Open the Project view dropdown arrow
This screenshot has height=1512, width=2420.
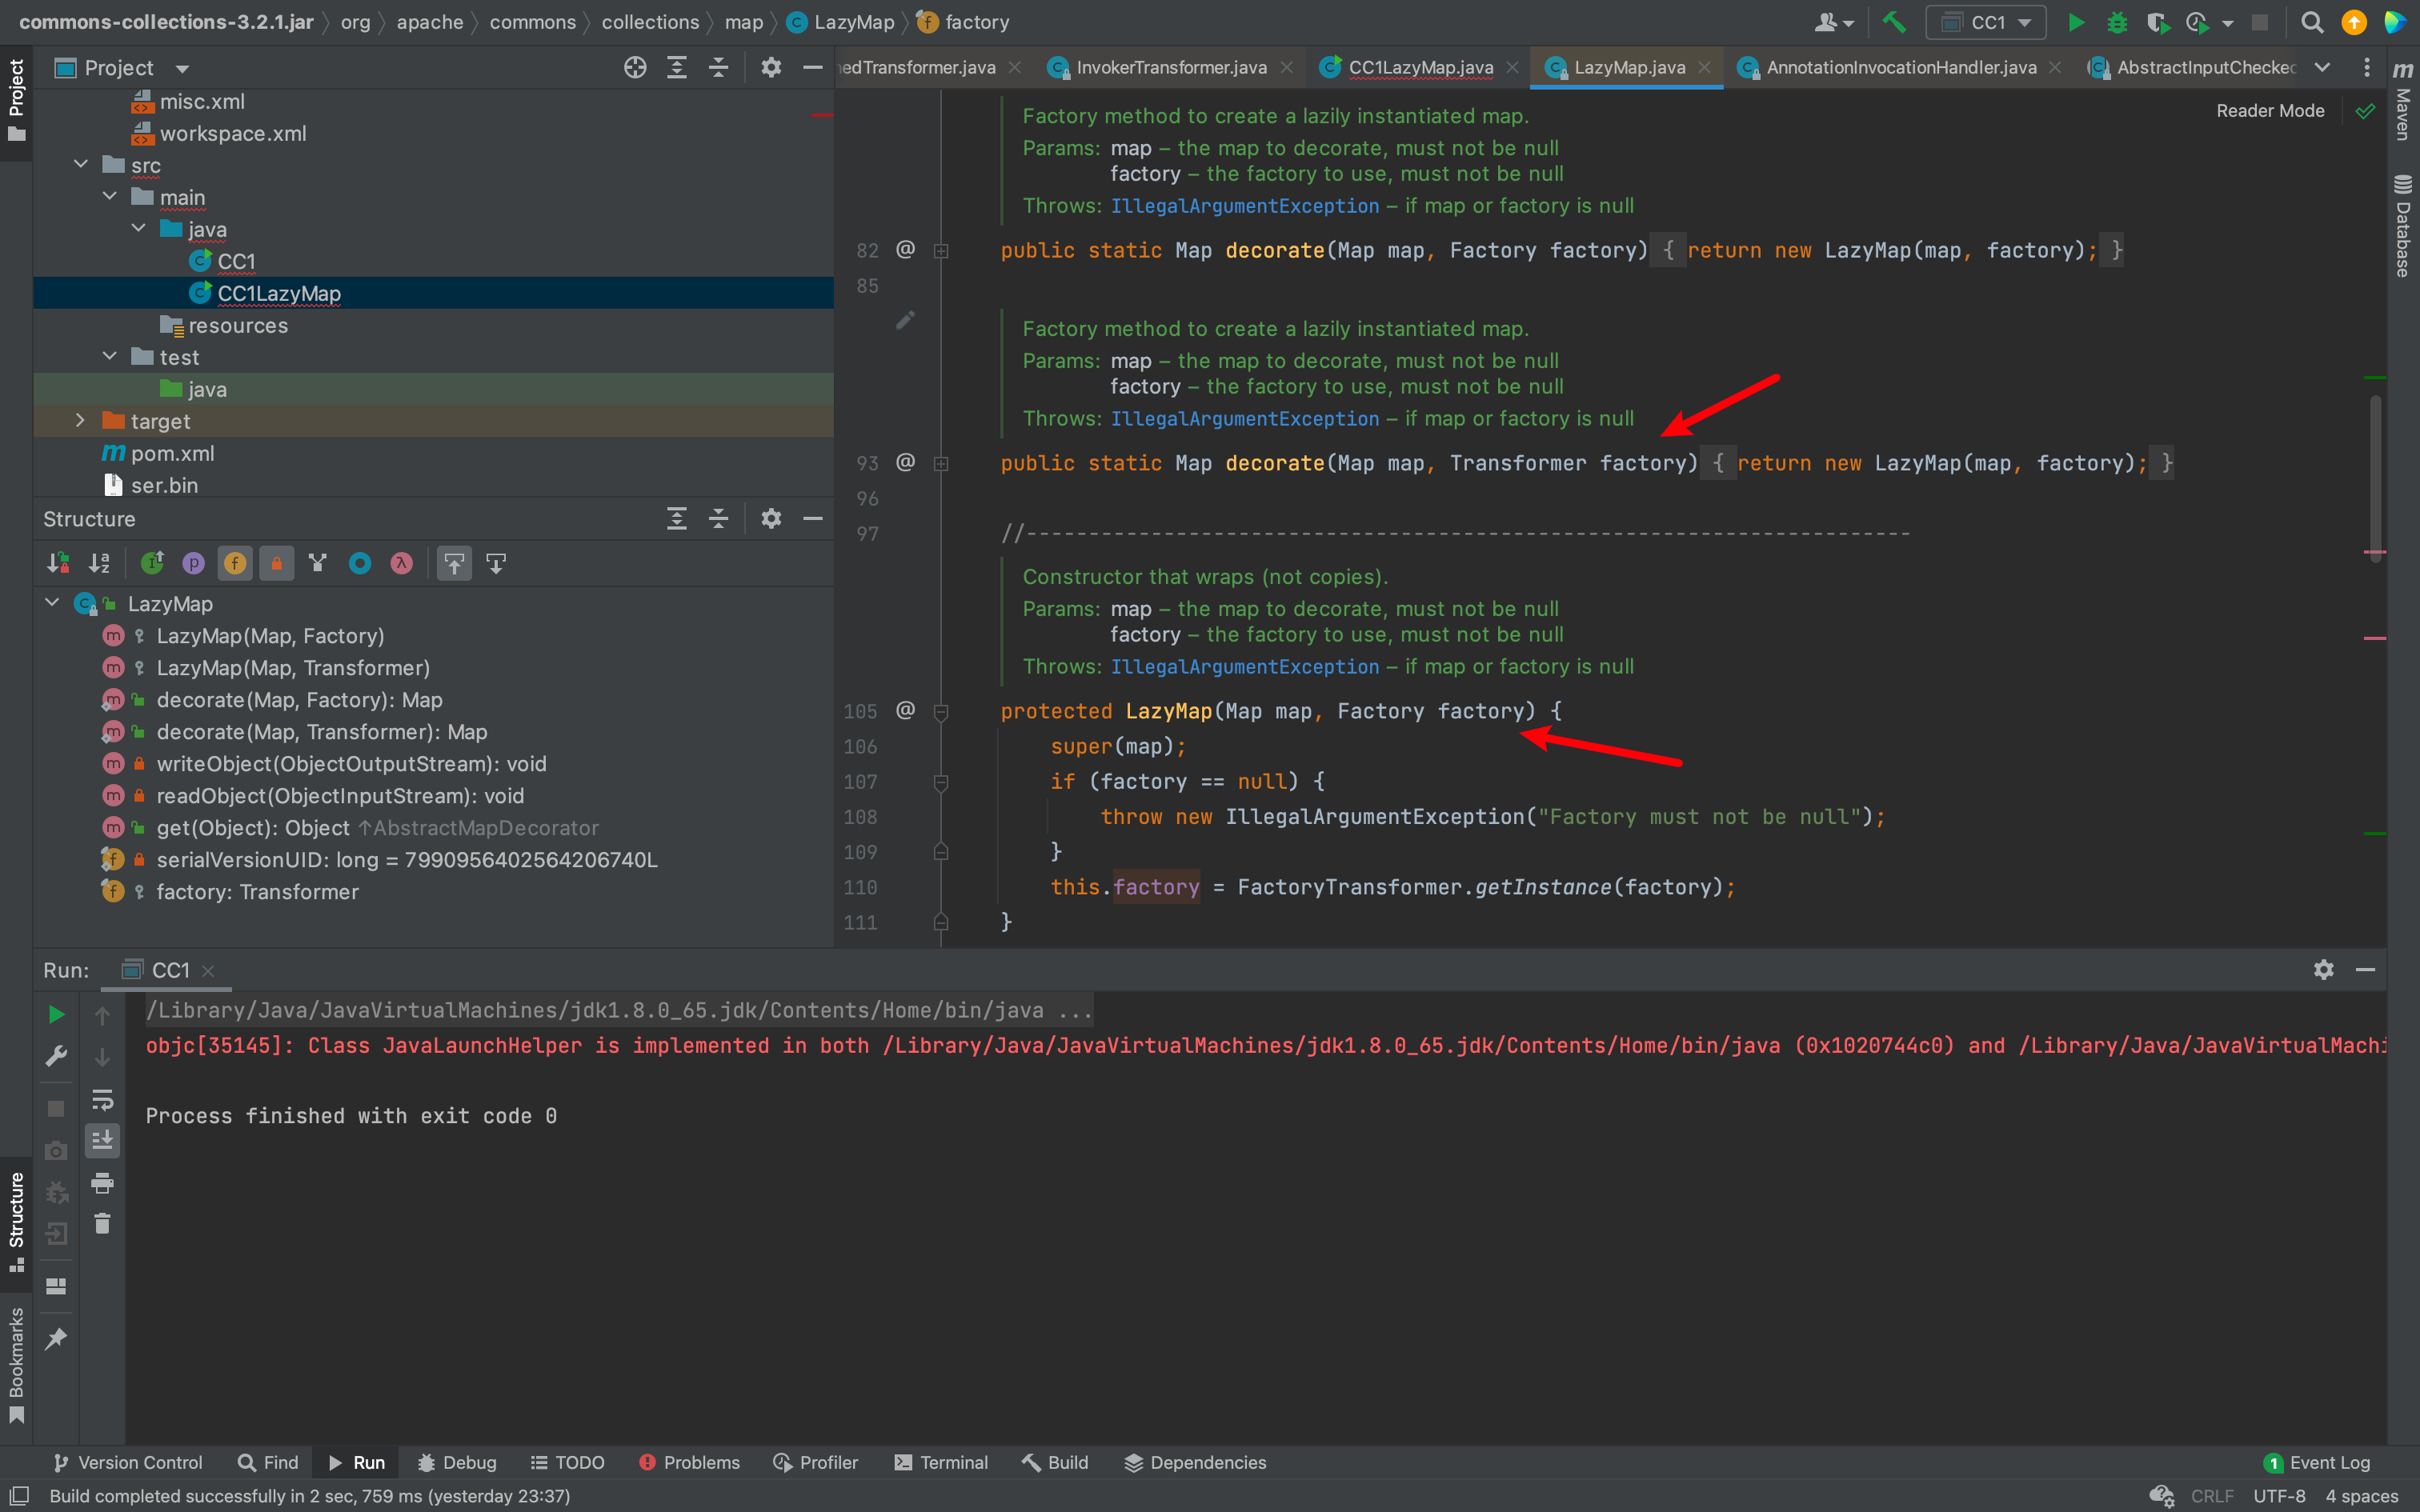[x=182, y=68]
